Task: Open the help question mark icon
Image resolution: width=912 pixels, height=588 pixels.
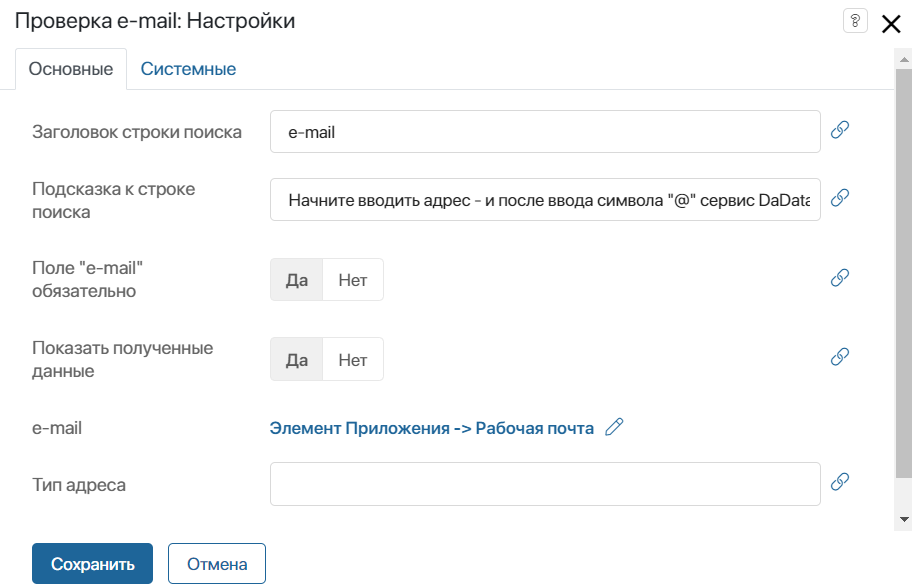Action: tap(855, 21)
